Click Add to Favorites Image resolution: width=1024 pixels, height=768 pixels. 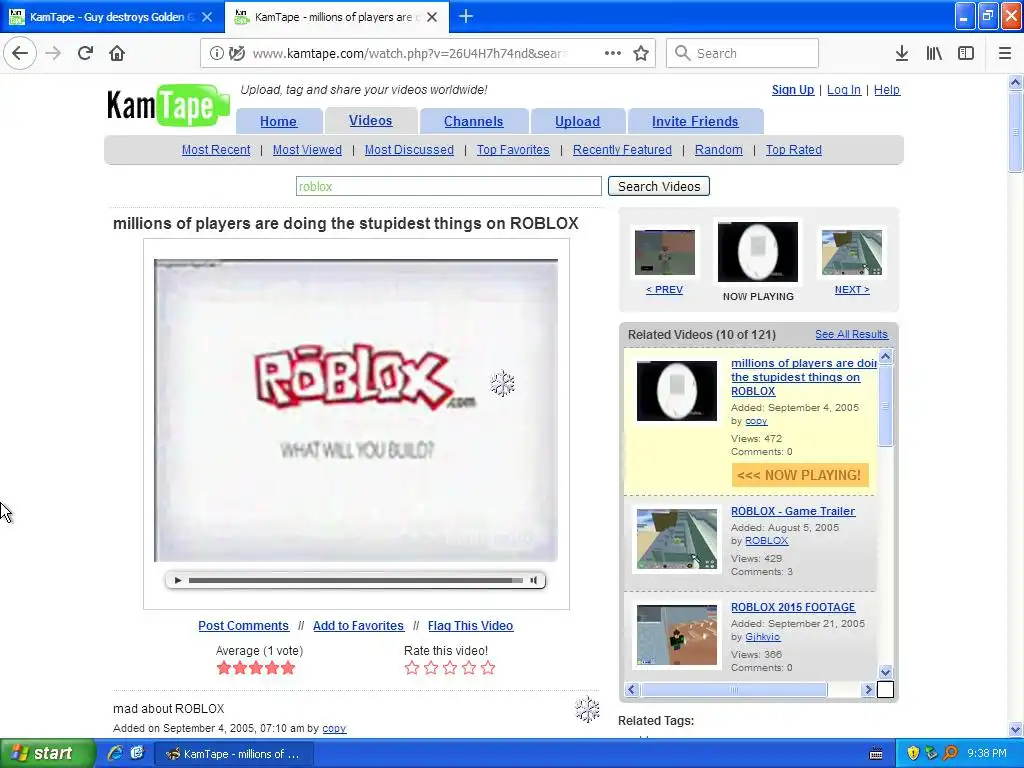[x=358, y=626]
